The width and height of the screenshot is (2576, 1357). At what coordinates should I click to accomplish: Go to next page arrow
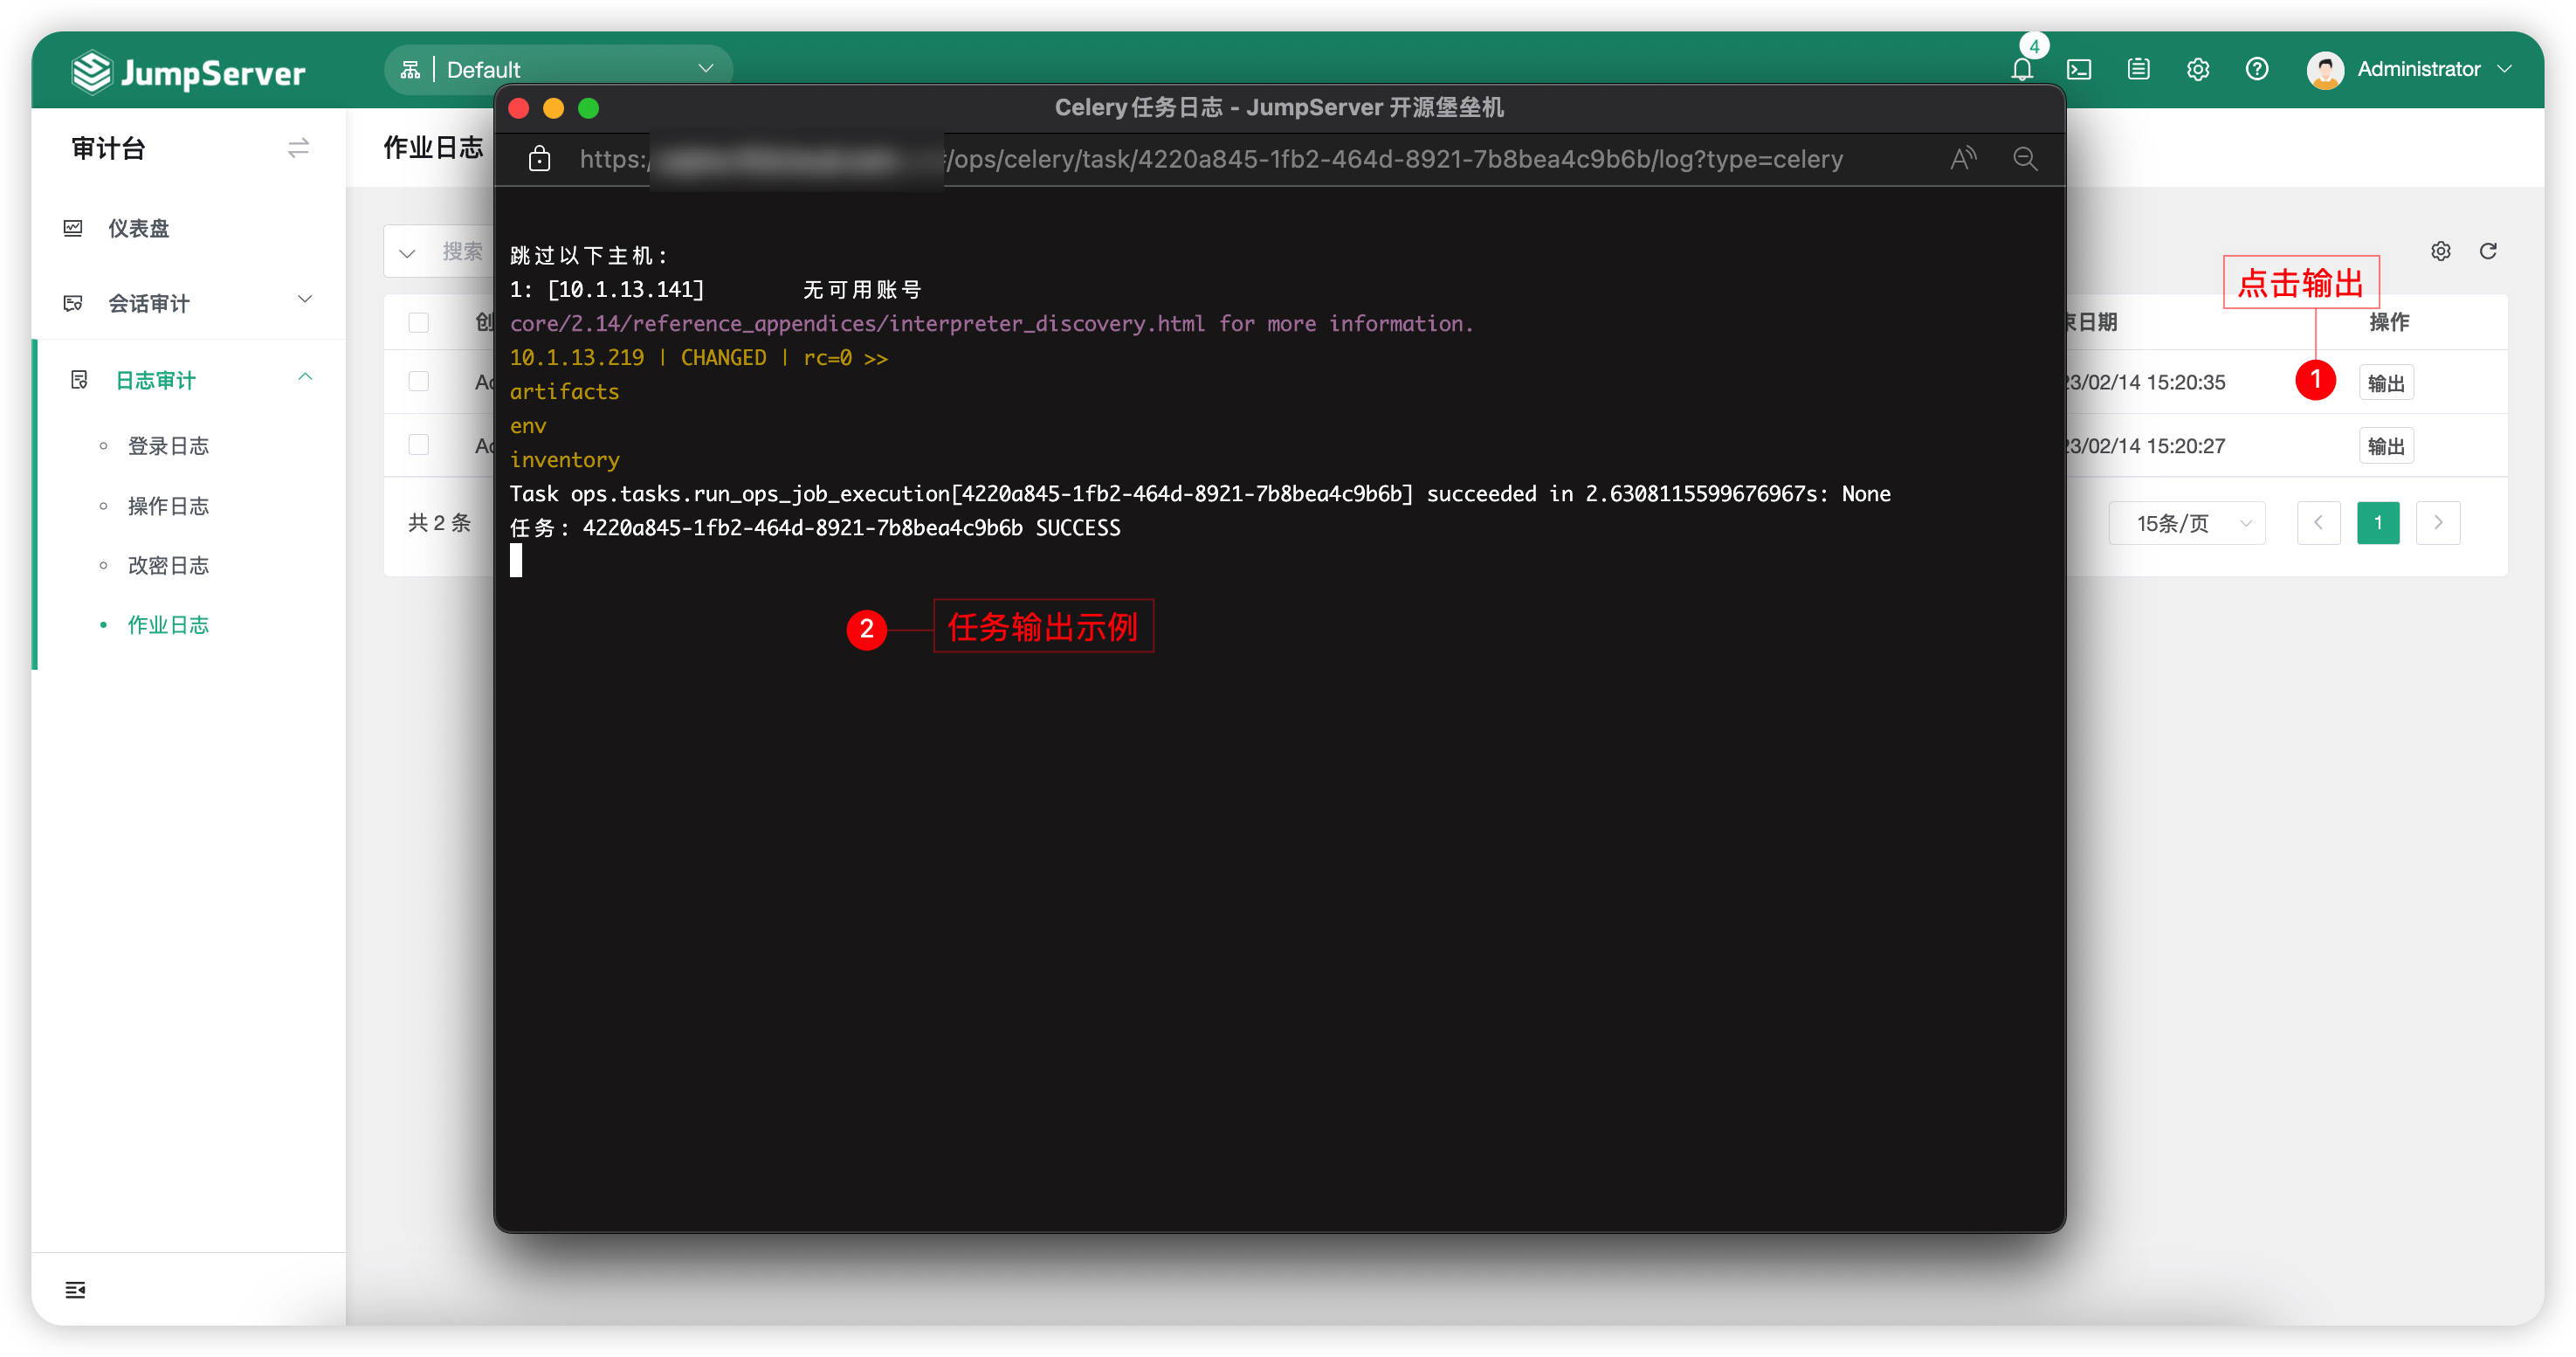[x=2438, y=523]
